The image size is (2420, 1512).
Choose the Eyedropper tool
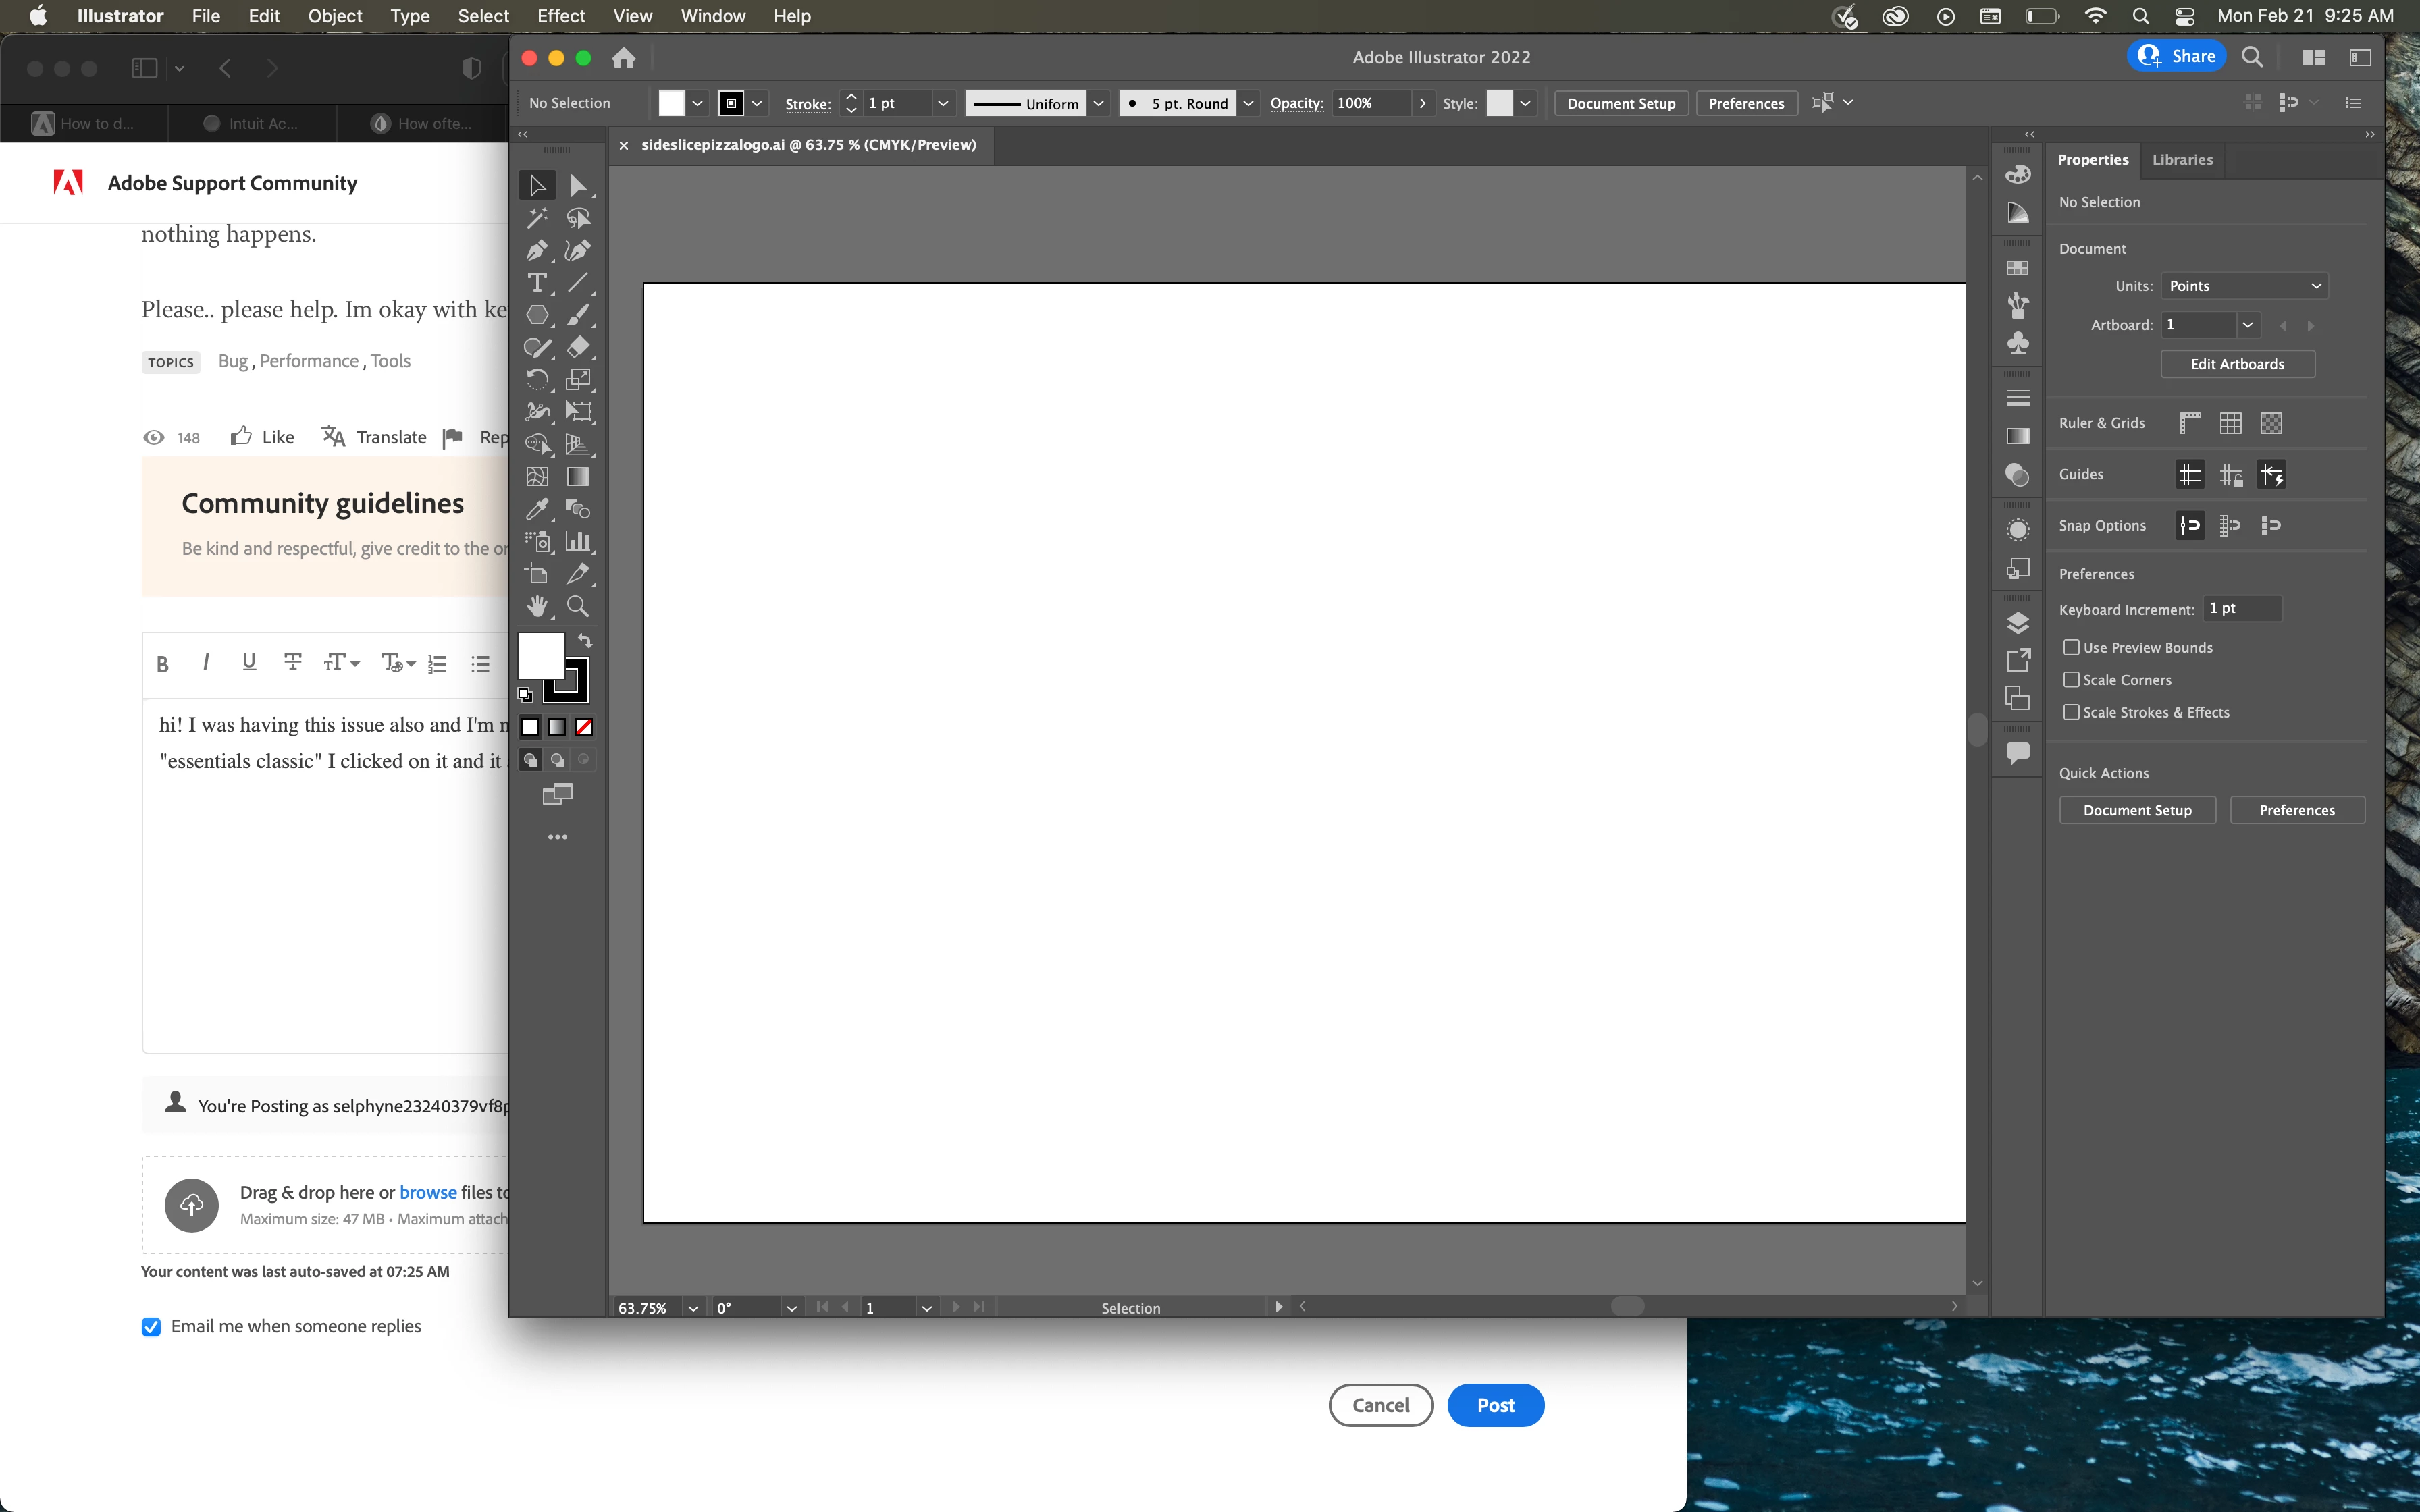click(537, 509)
